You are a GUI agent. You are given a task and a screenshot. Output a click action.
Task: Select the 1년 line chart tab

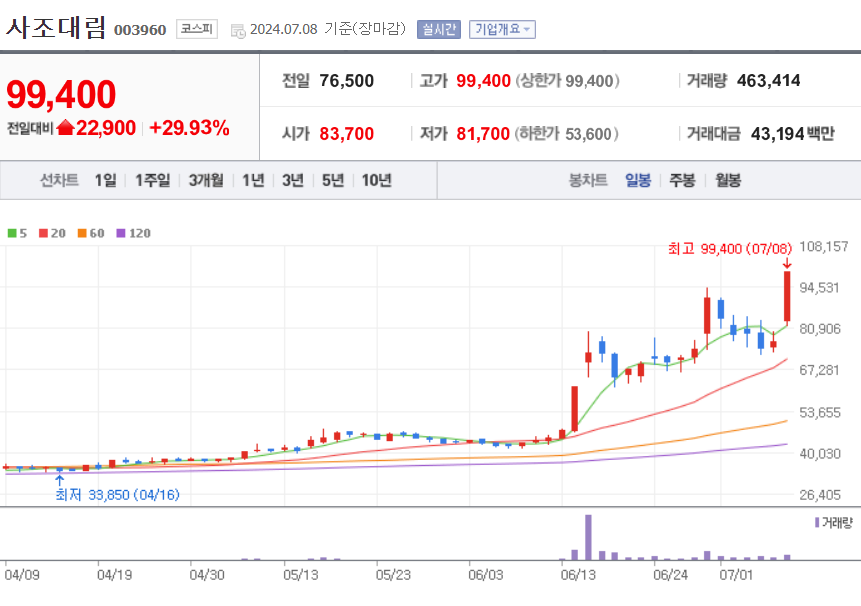pyautogui.click(x=253, y=180)
